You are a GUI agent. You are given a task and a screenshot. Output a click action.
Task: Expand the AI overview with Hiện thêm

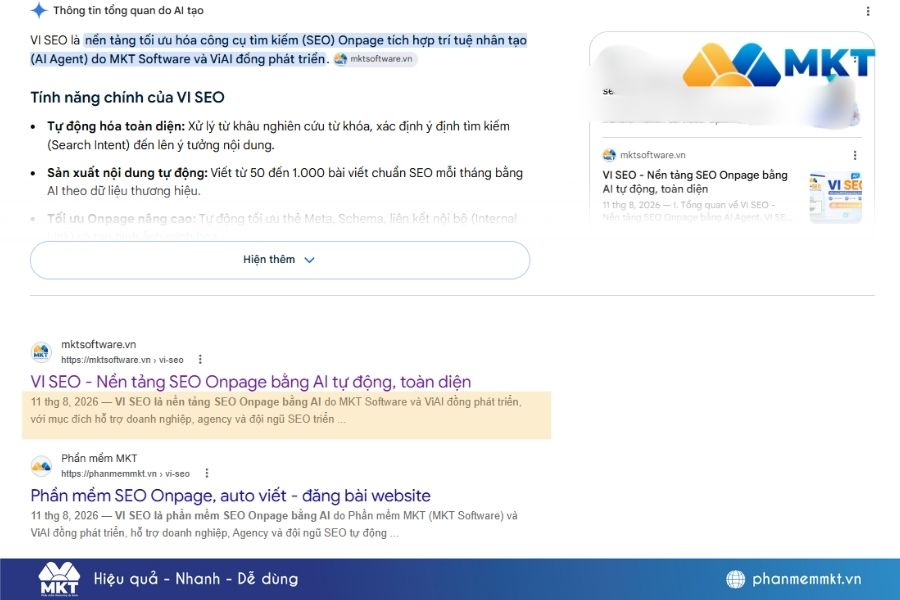coord(280,260)
